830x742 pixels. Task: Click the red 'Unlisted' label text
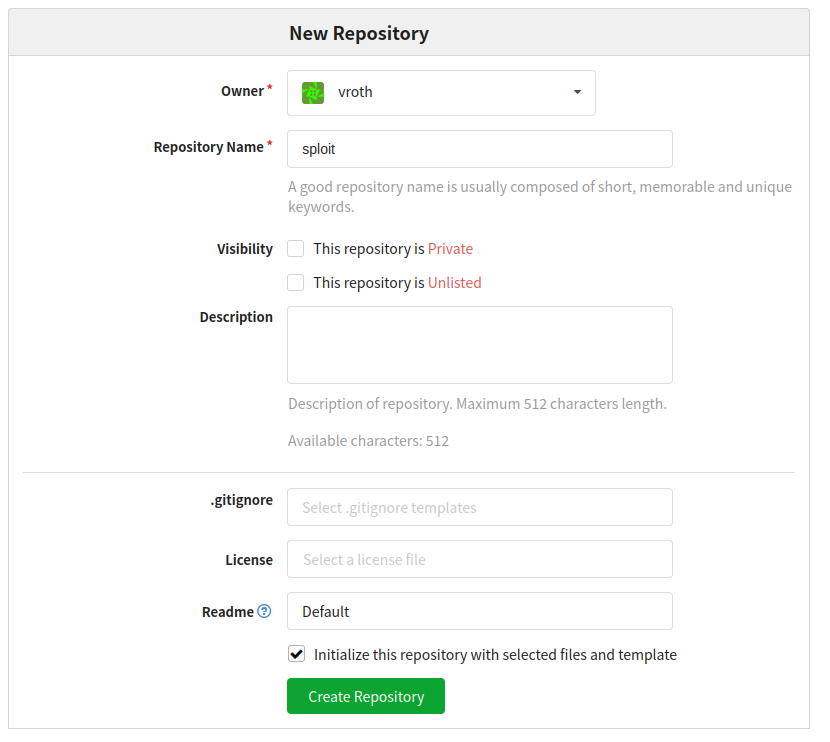[x=455, y=283]
